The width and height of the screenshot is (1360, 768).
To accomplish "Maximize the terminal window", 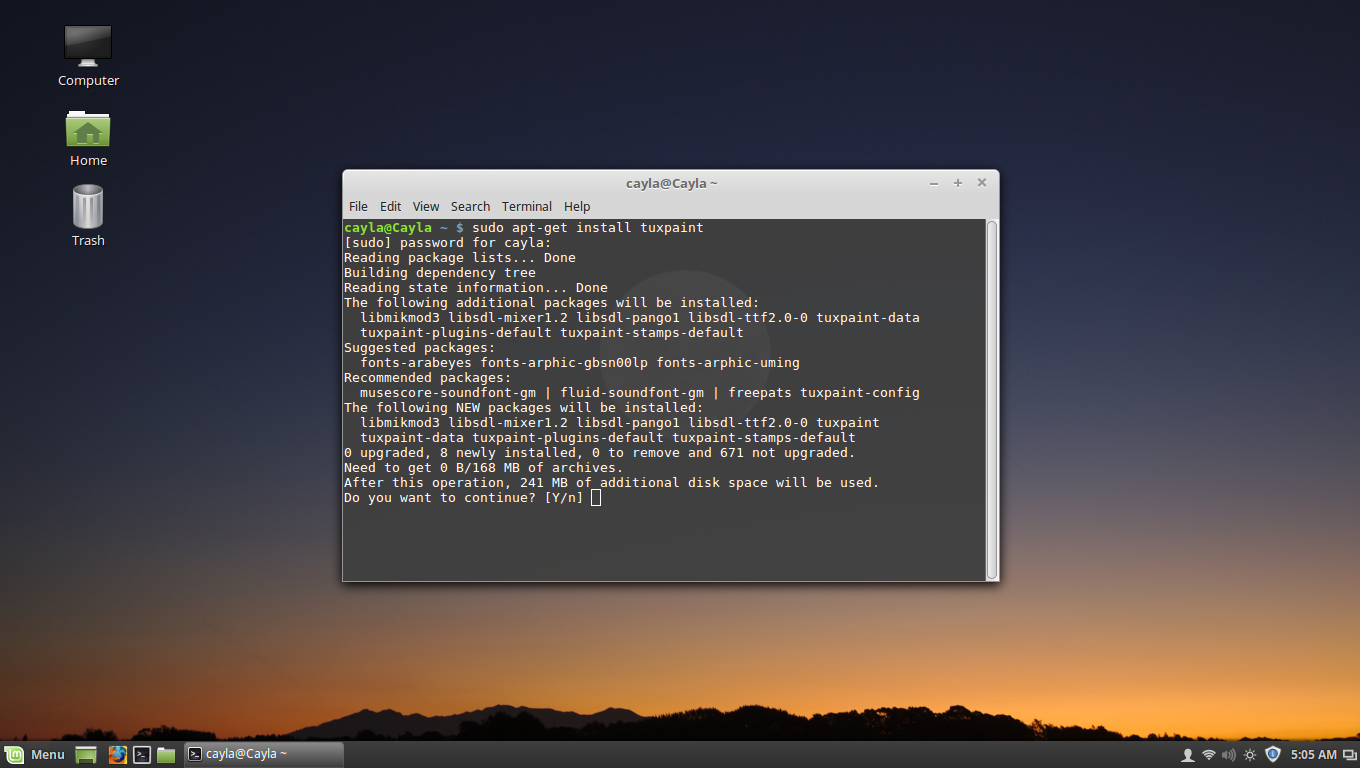I will [x=958, y=183].
